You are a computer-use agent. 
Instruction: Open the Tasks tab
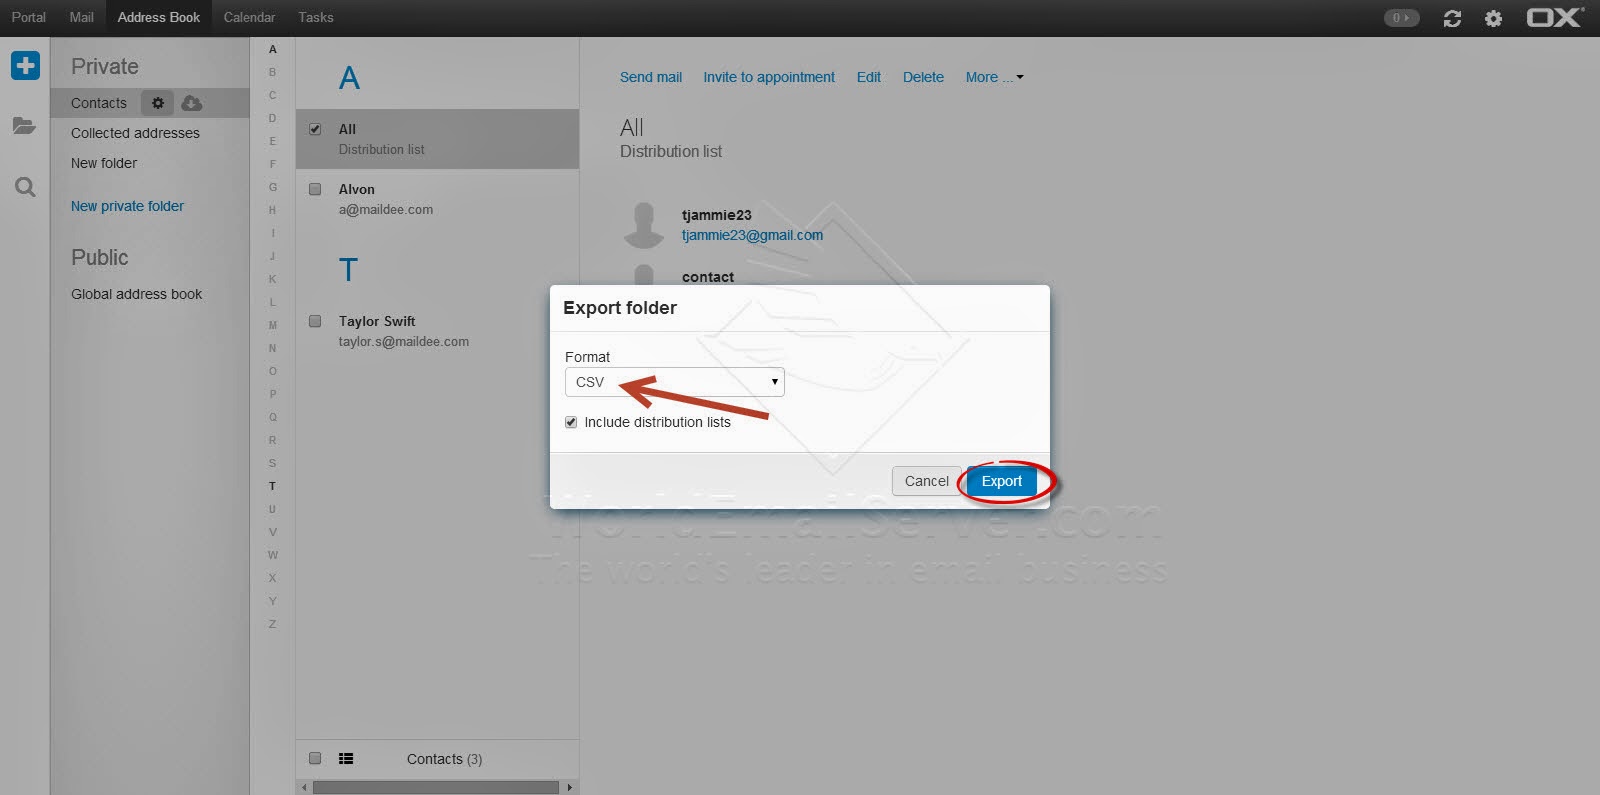tap(316, 17)
